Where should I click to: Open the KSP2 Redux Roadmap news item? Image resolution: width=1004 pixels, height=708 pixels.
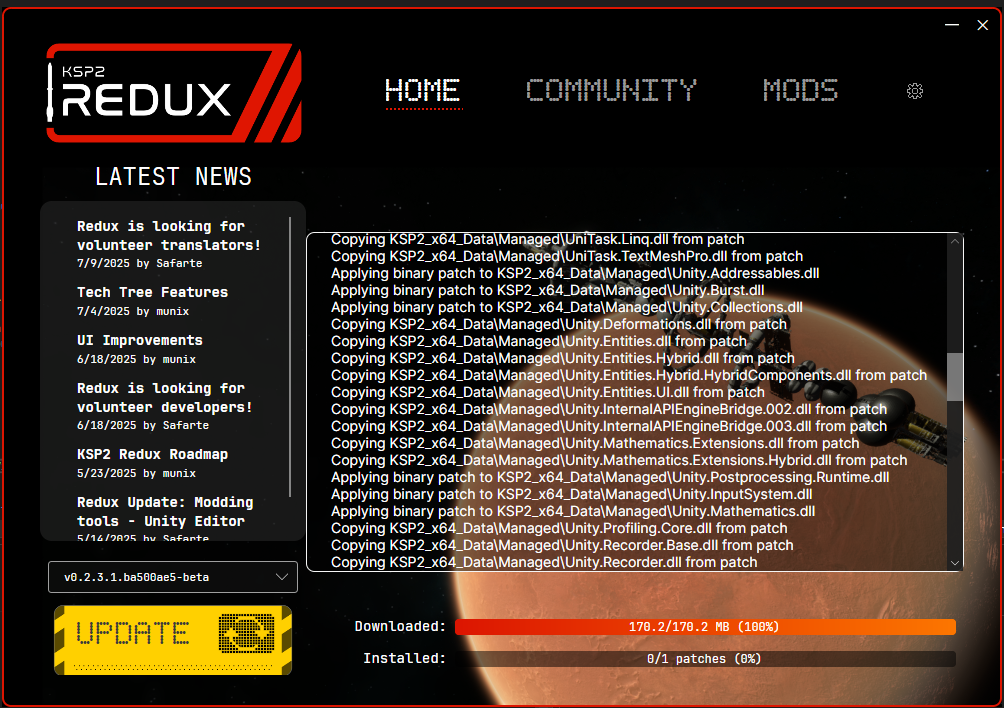tap(152, 455)
